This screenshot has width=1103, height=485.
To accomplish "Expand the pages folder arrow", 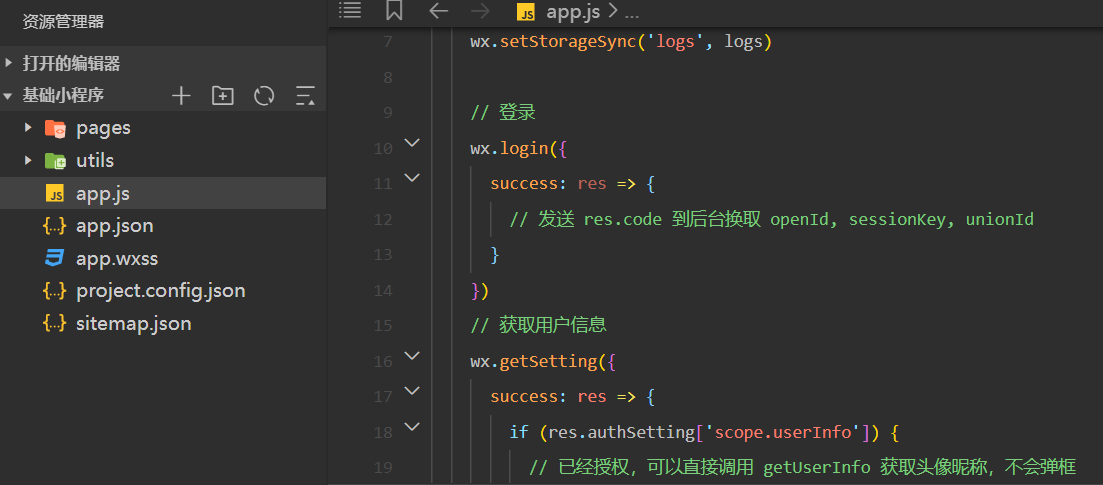I will 28,127.
